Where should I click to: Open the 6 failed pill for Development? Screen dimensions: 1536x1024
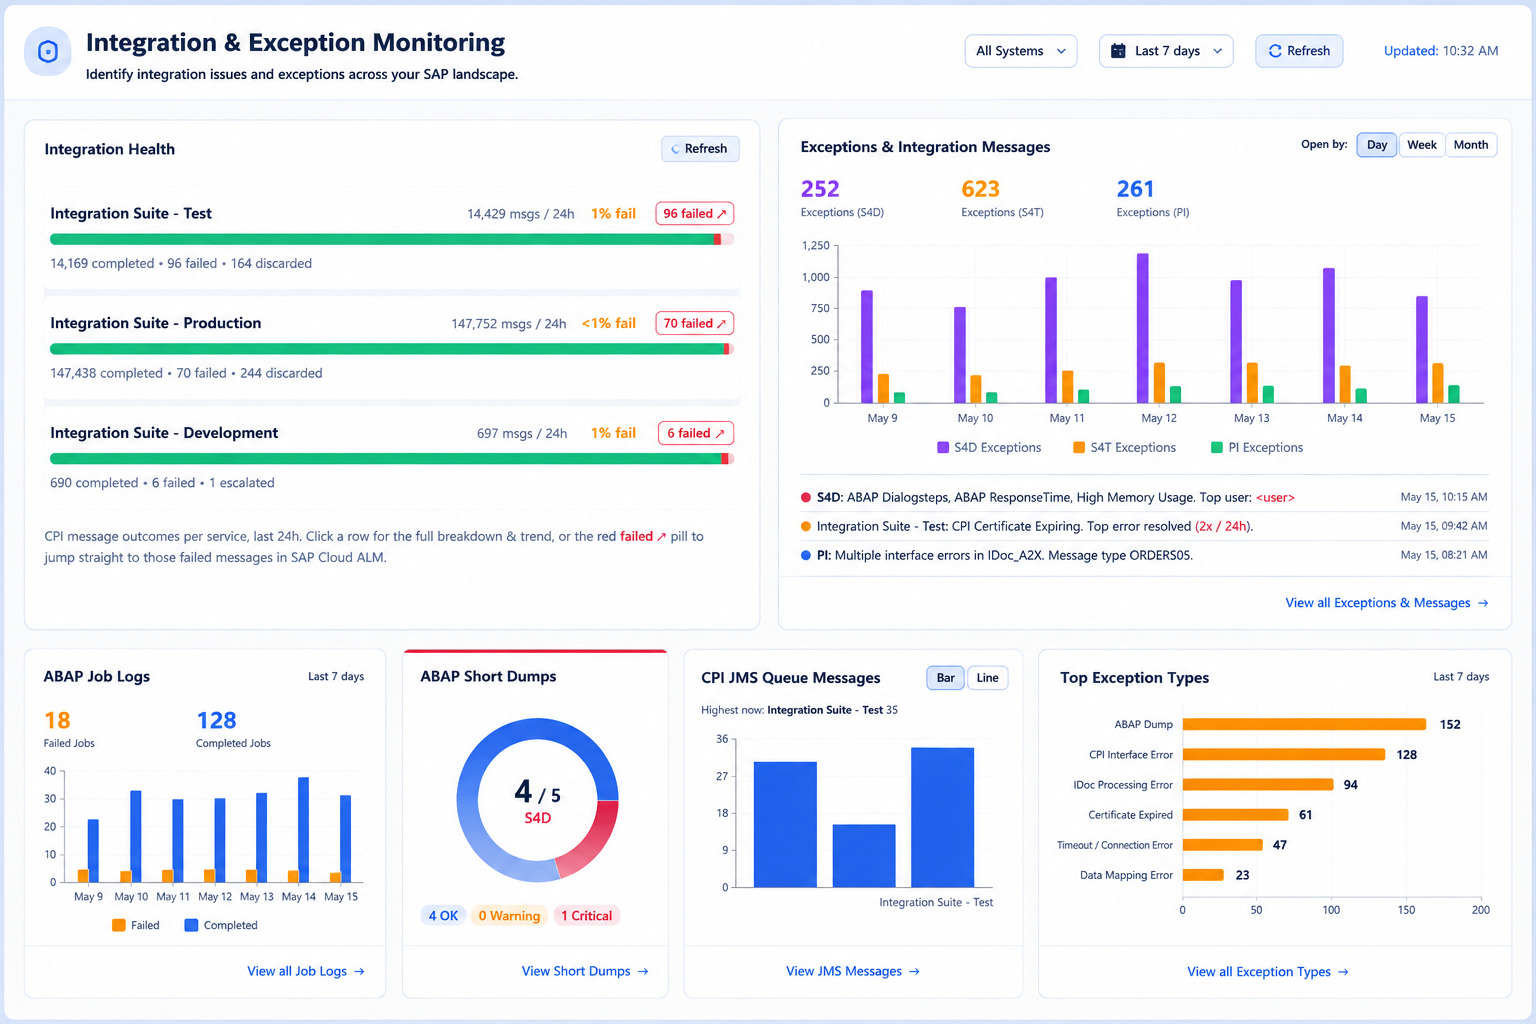click(695, 433)
